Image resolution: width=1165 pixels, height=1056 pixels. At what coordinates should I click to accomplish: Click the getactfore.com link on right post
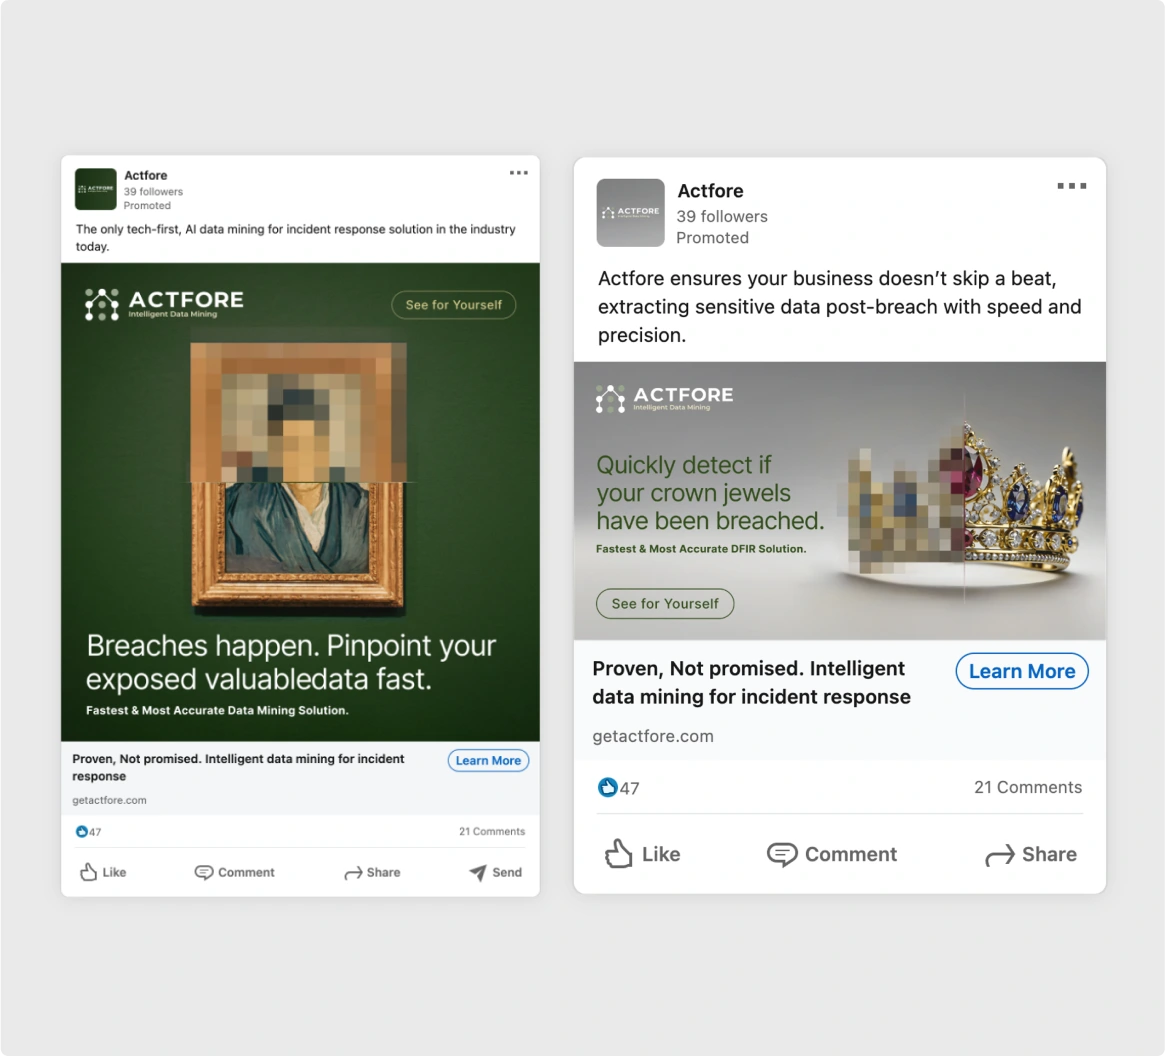tap(652, 736)
